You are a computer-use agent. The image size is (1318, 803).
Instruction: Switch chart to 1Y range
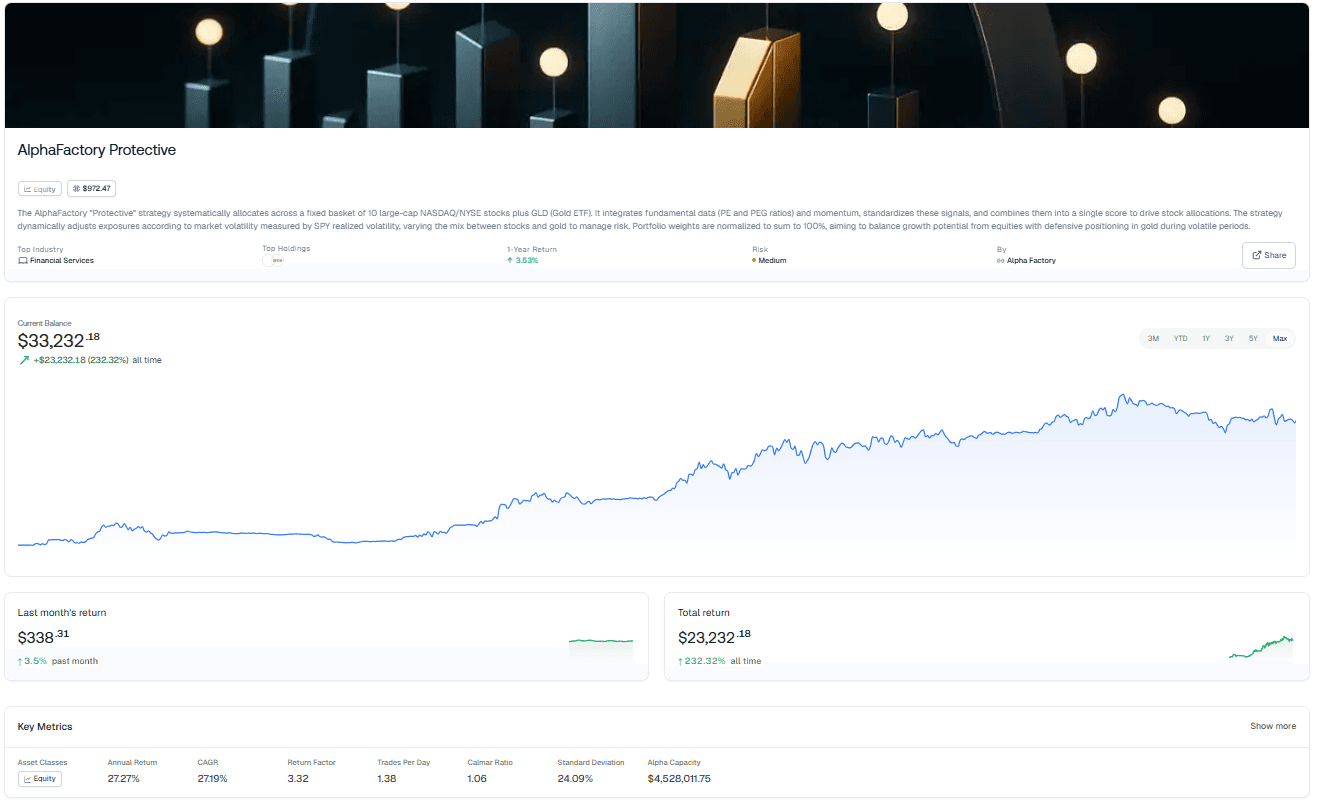pyautogui.click(x=1206, y=339)
